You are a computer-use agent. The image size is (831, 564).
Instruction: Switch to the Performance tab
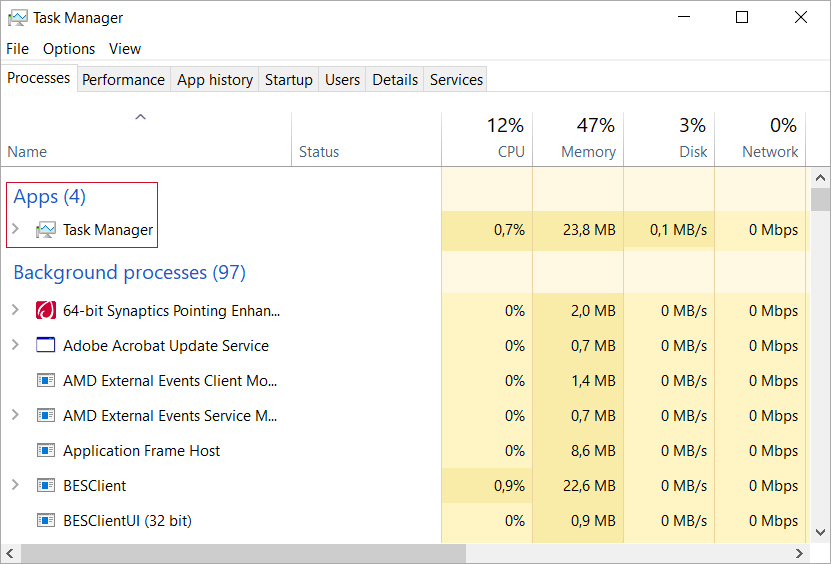123,80
